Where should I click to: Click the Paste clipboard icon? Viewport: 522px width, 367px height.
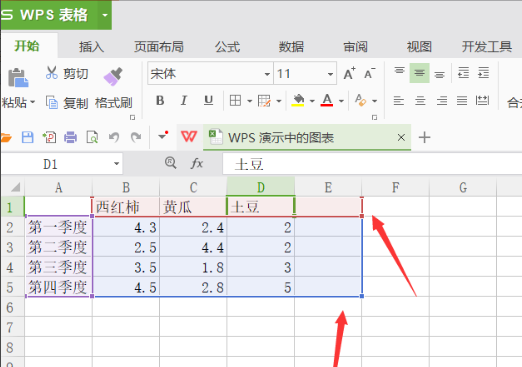click(x=18, y=78)
